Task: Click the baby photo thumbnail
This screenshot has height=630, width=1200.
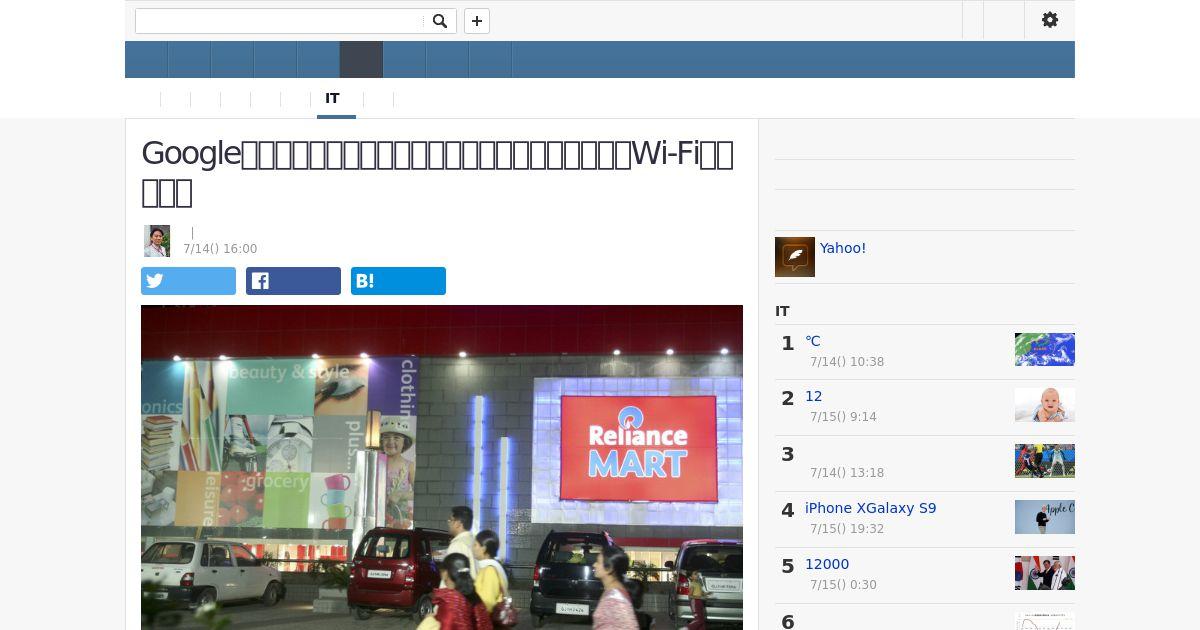Action: tap(1045, 405)
